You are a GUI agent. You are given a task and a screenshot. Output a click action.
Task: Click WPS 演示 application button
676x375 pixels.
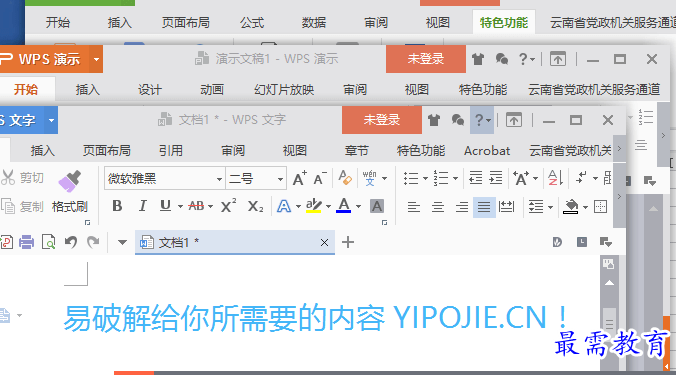click(44, 59)
